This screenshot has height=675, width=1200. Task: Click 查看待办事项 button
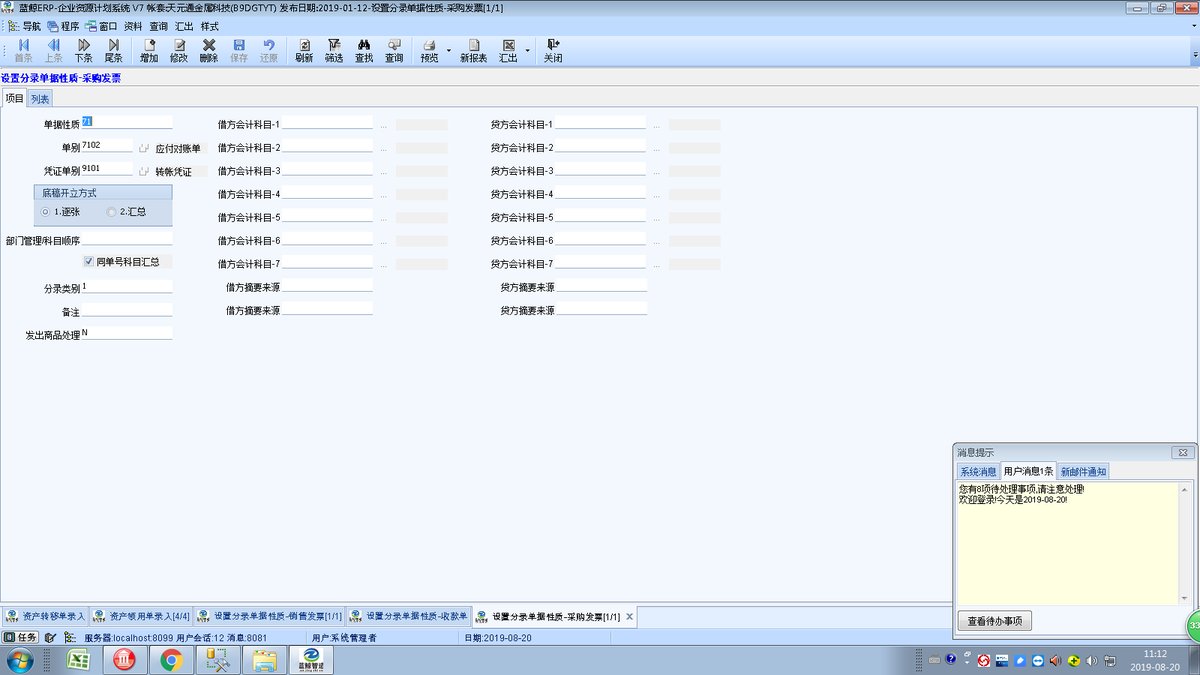coord(995,621)
